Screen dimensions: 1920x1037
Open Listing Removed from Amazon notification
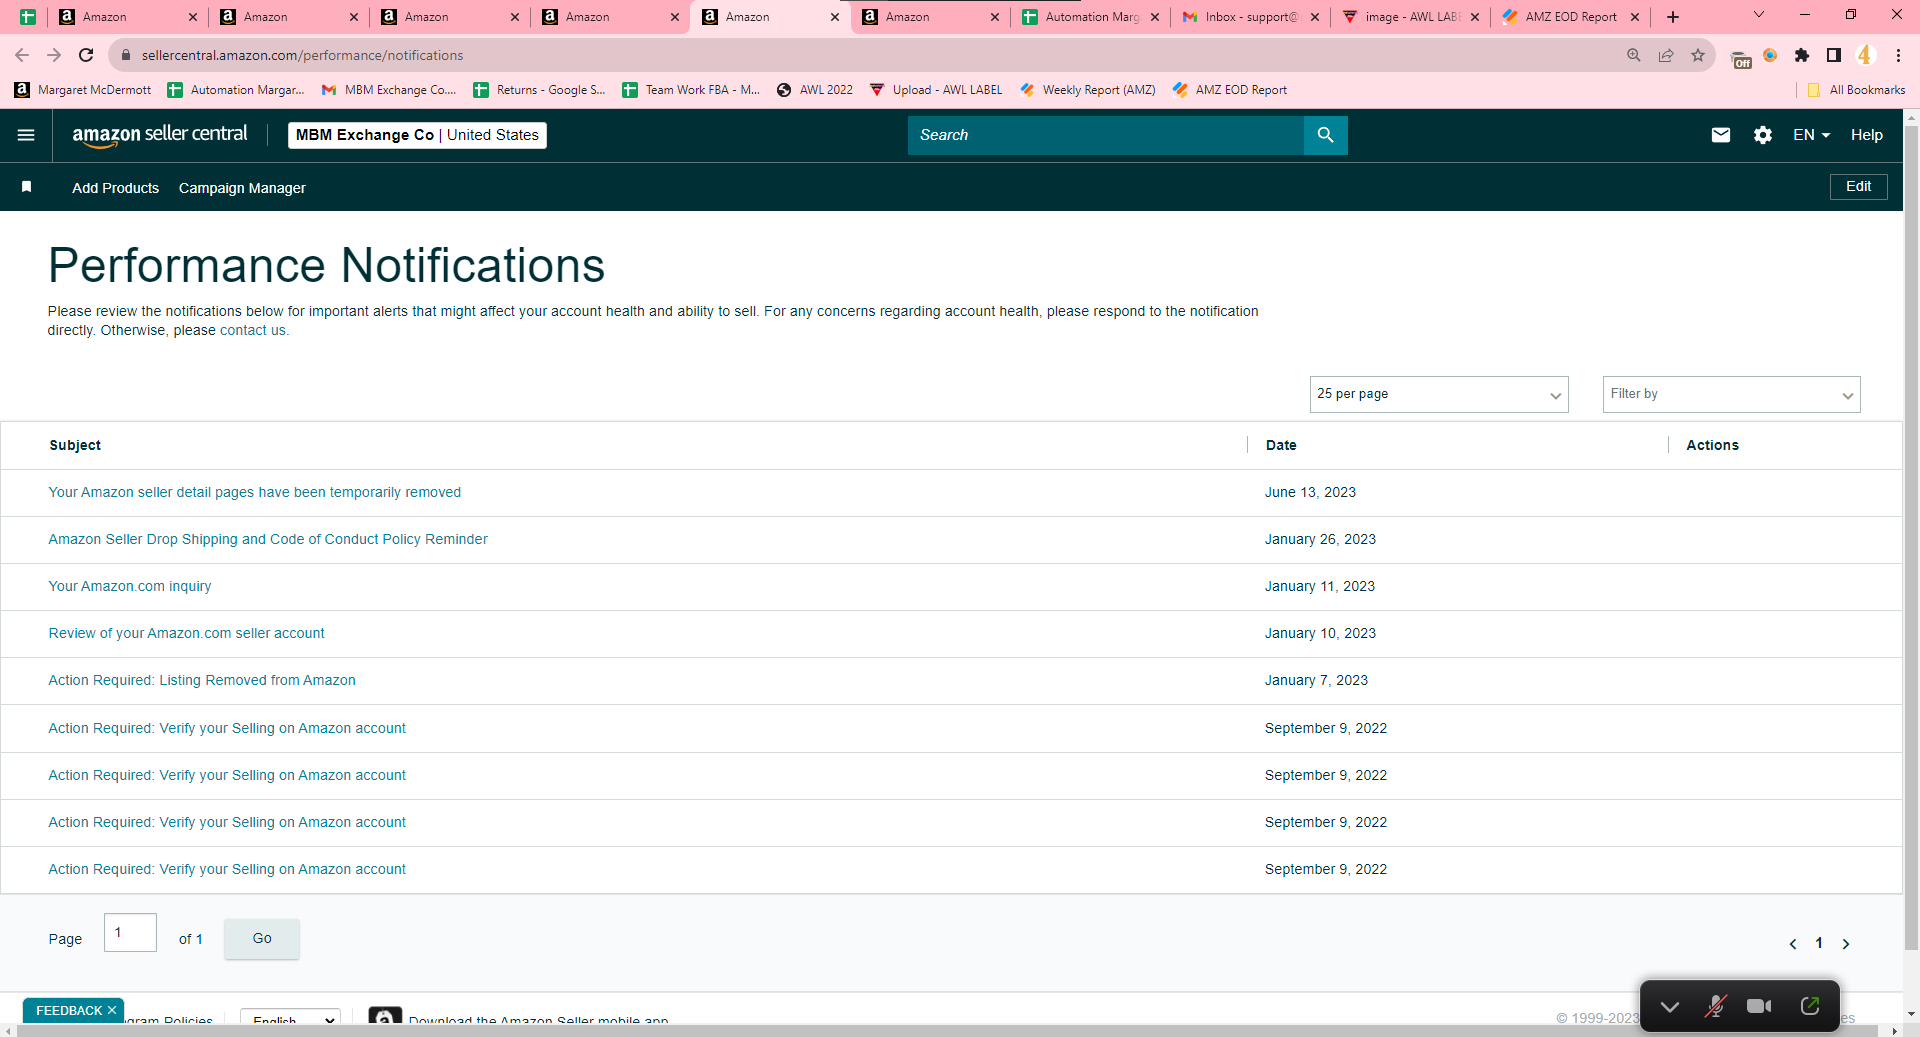[202, 680]
